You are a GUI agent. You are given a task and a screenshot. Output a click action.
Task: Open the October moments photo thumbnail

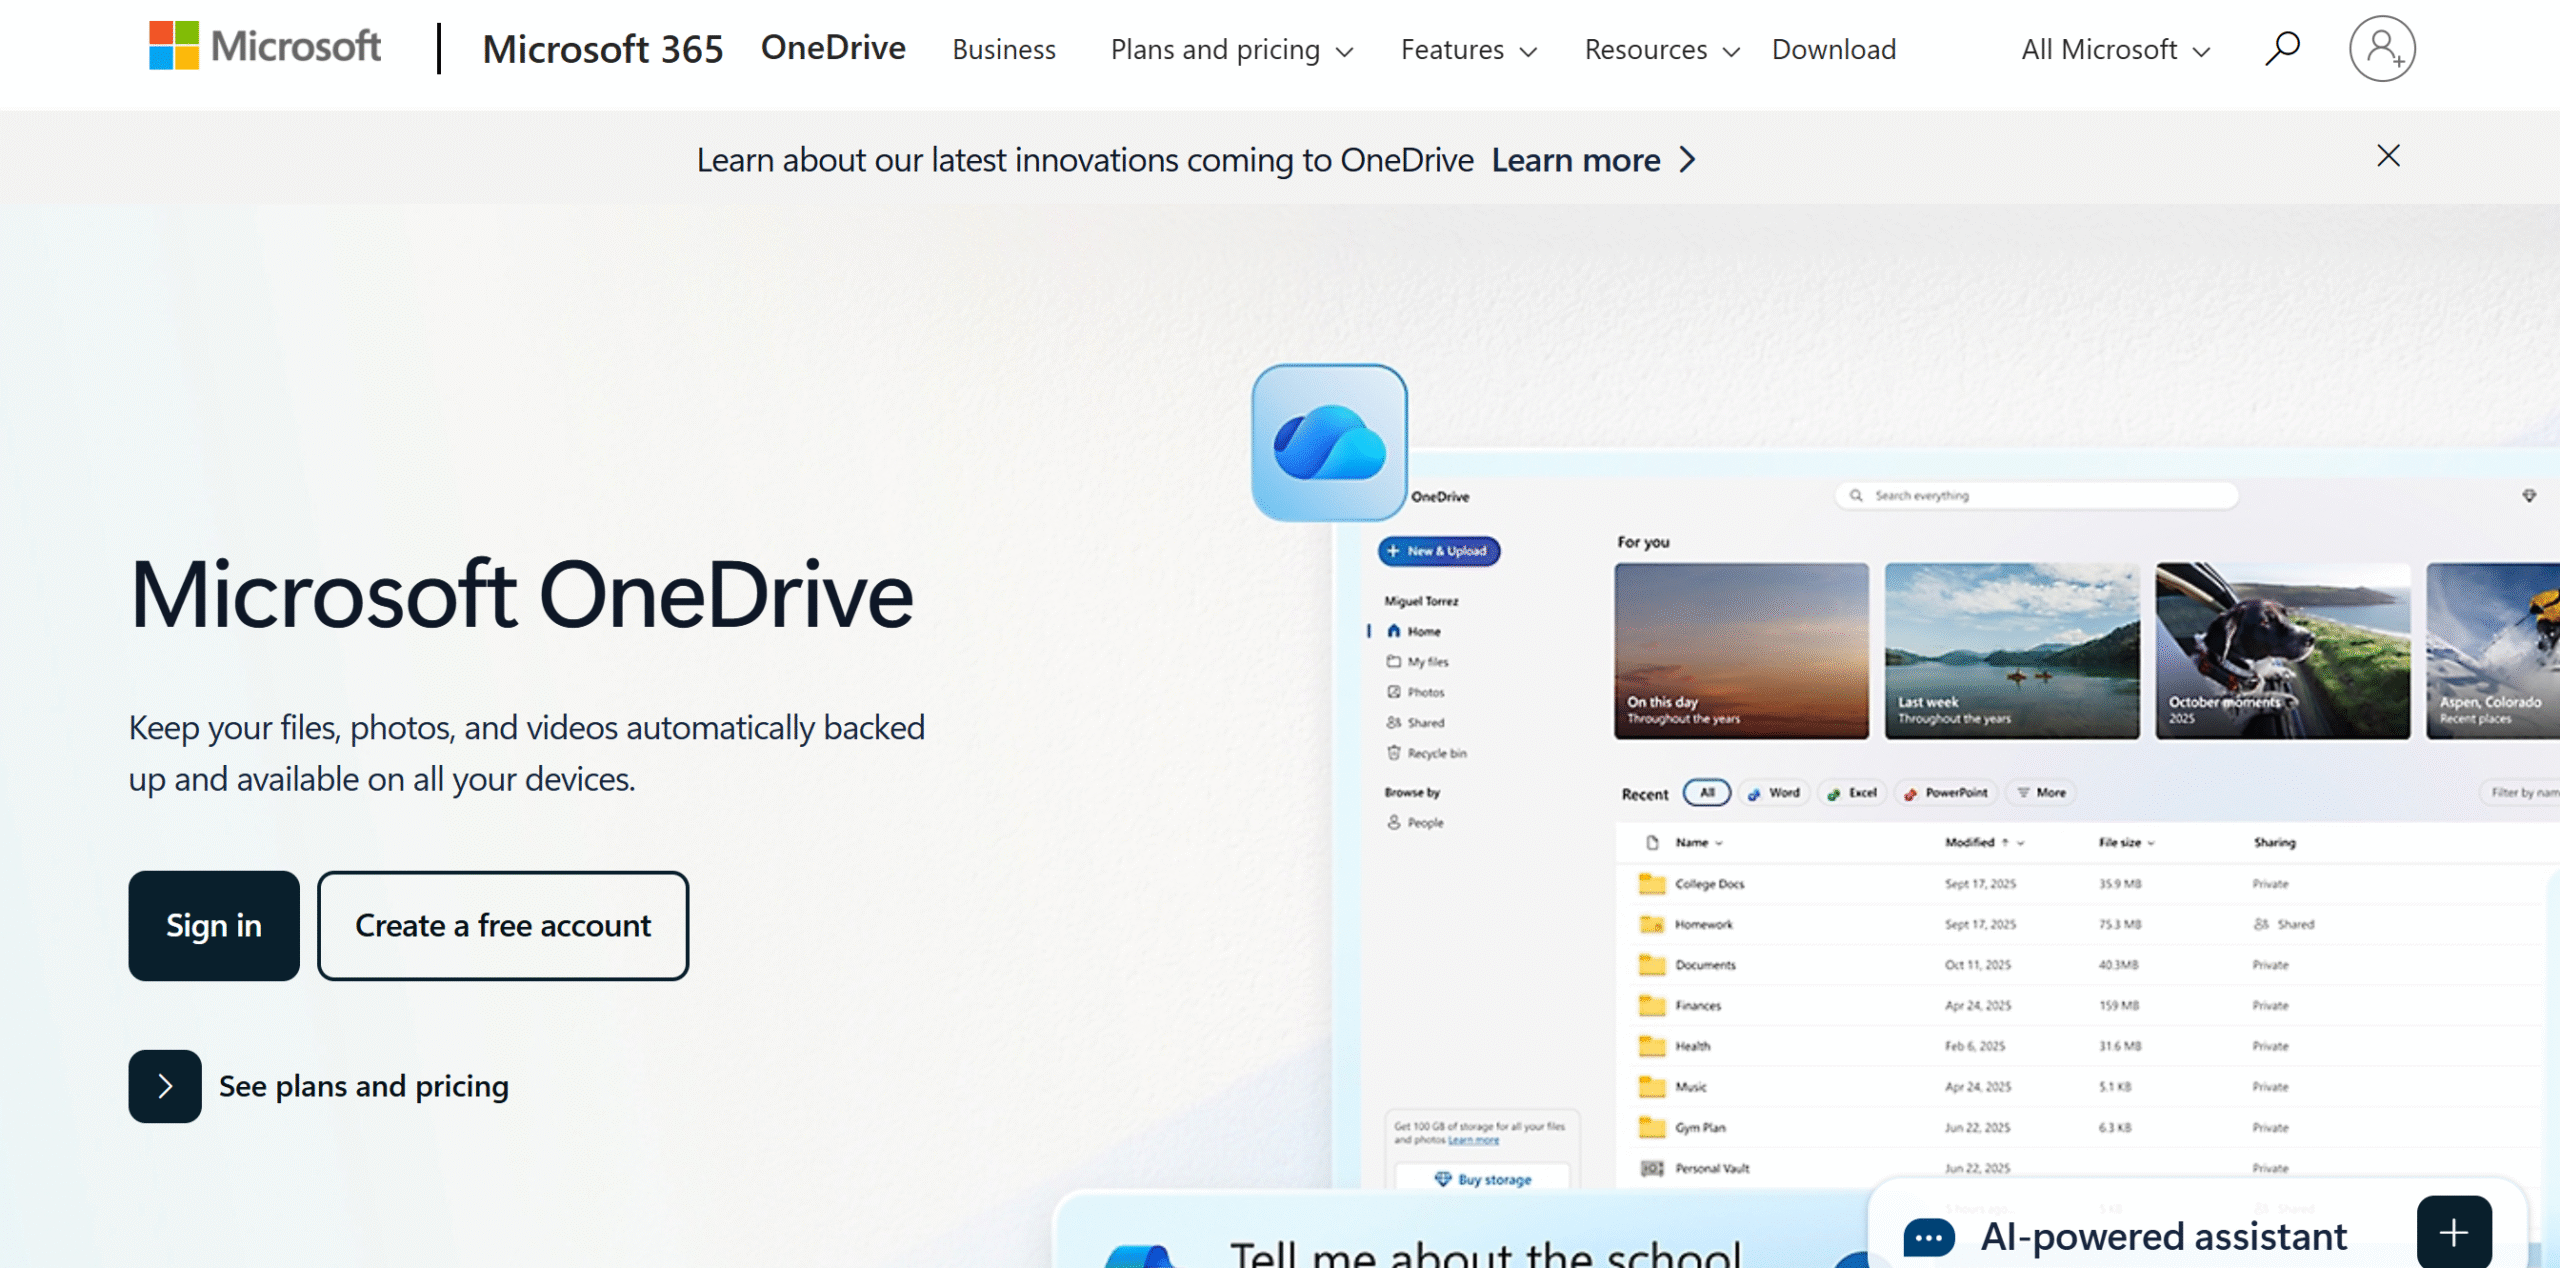[x=2283, y=651]
